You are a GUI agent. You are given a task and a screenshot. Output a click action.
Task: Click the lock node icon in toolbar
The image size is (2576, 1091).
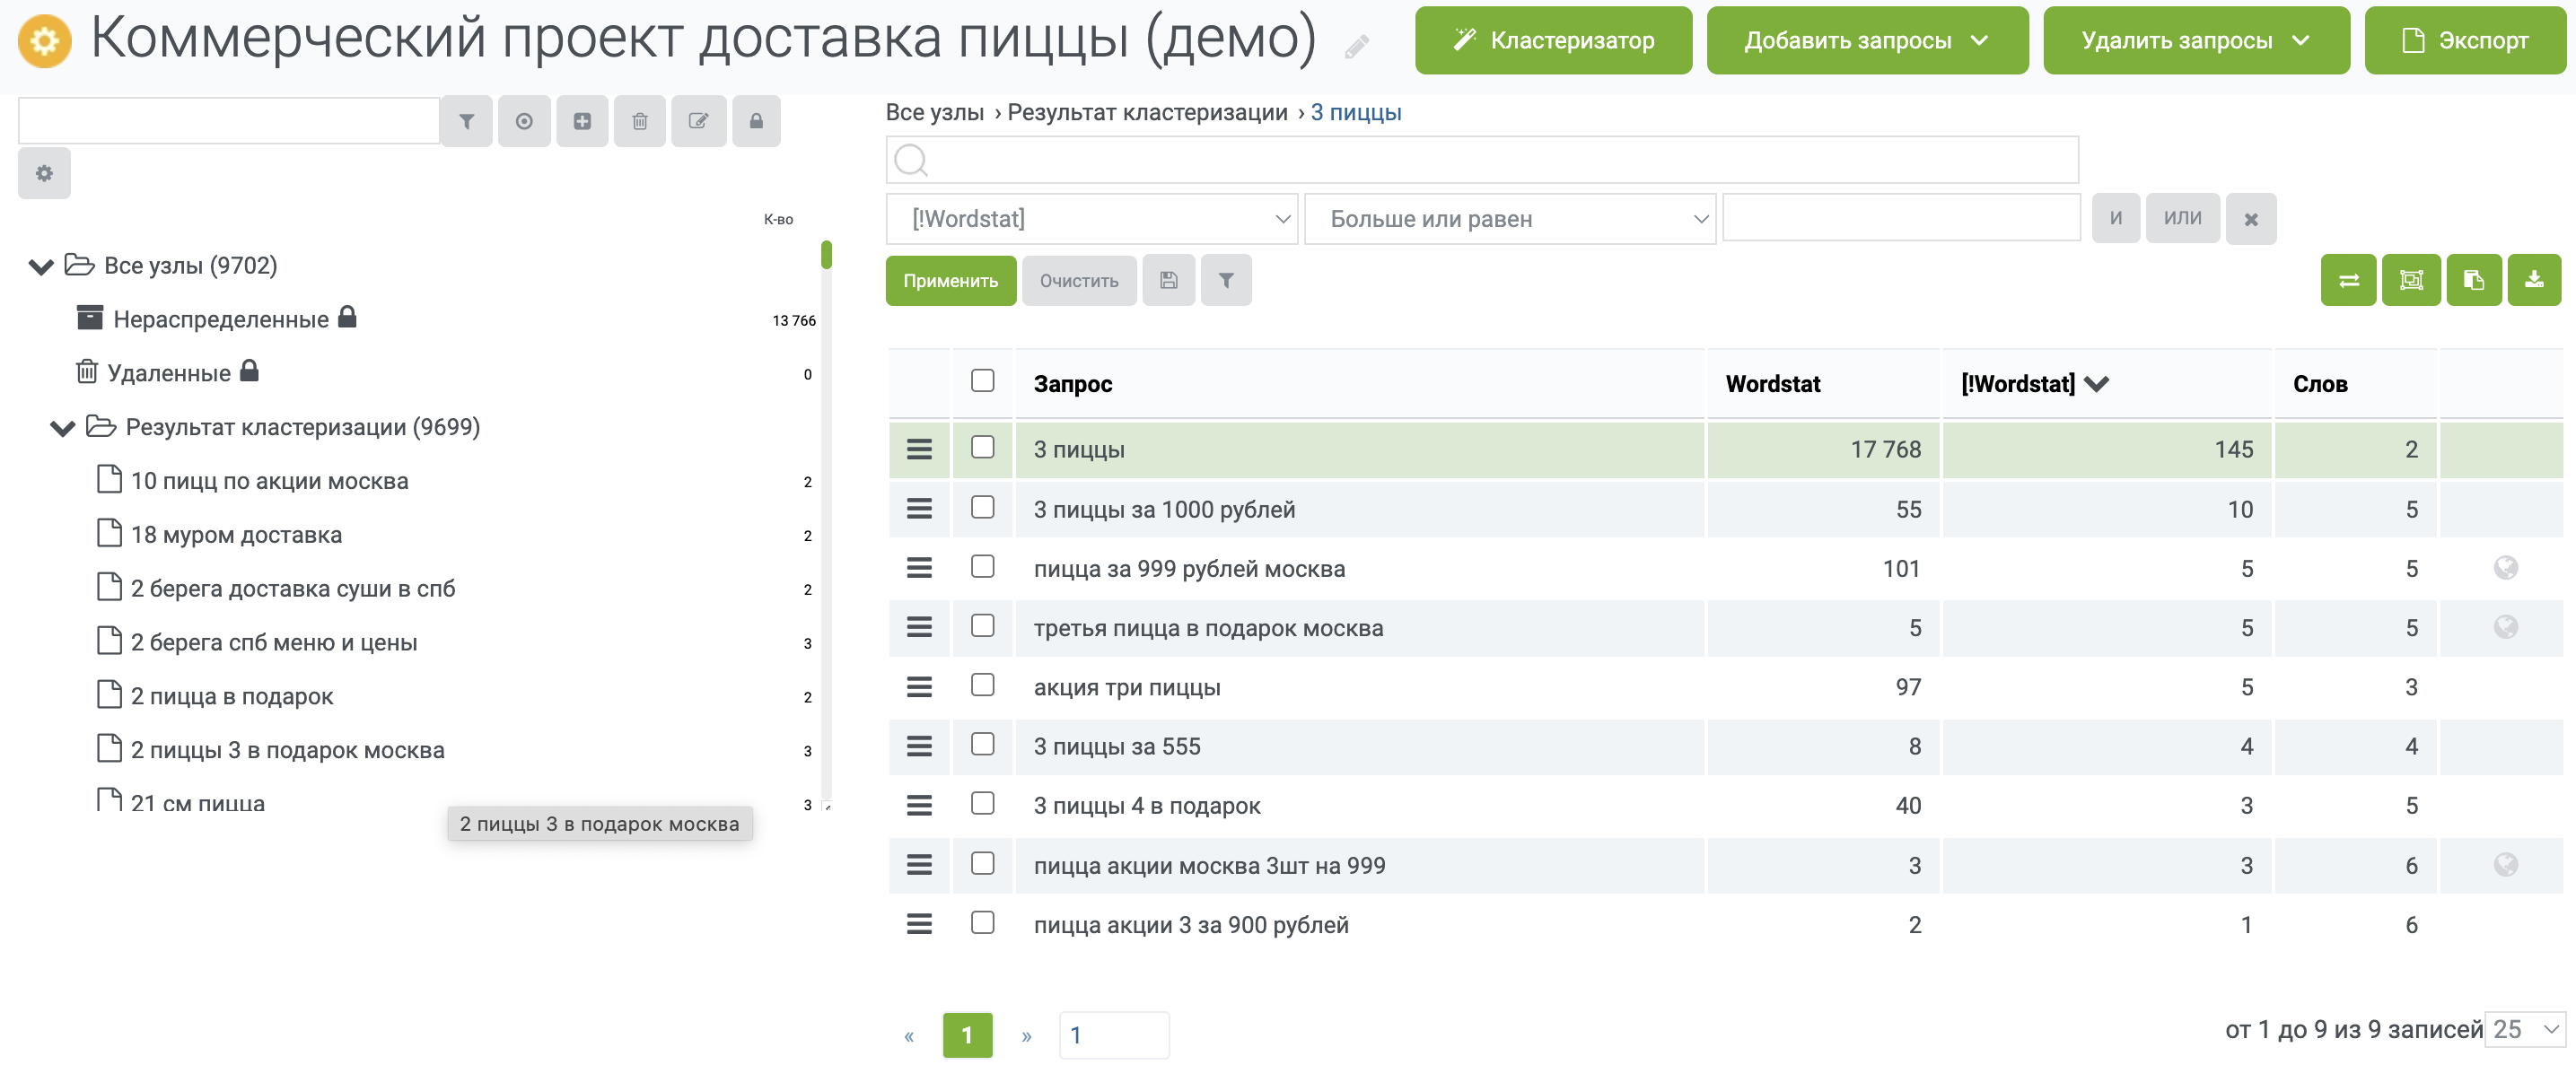click(x=756, y=121)
